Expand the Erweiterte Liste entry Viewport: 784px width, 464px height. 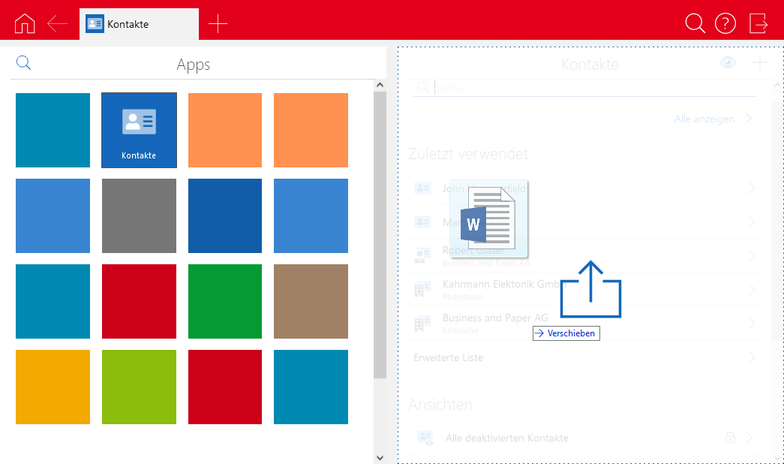click(750, 357)
